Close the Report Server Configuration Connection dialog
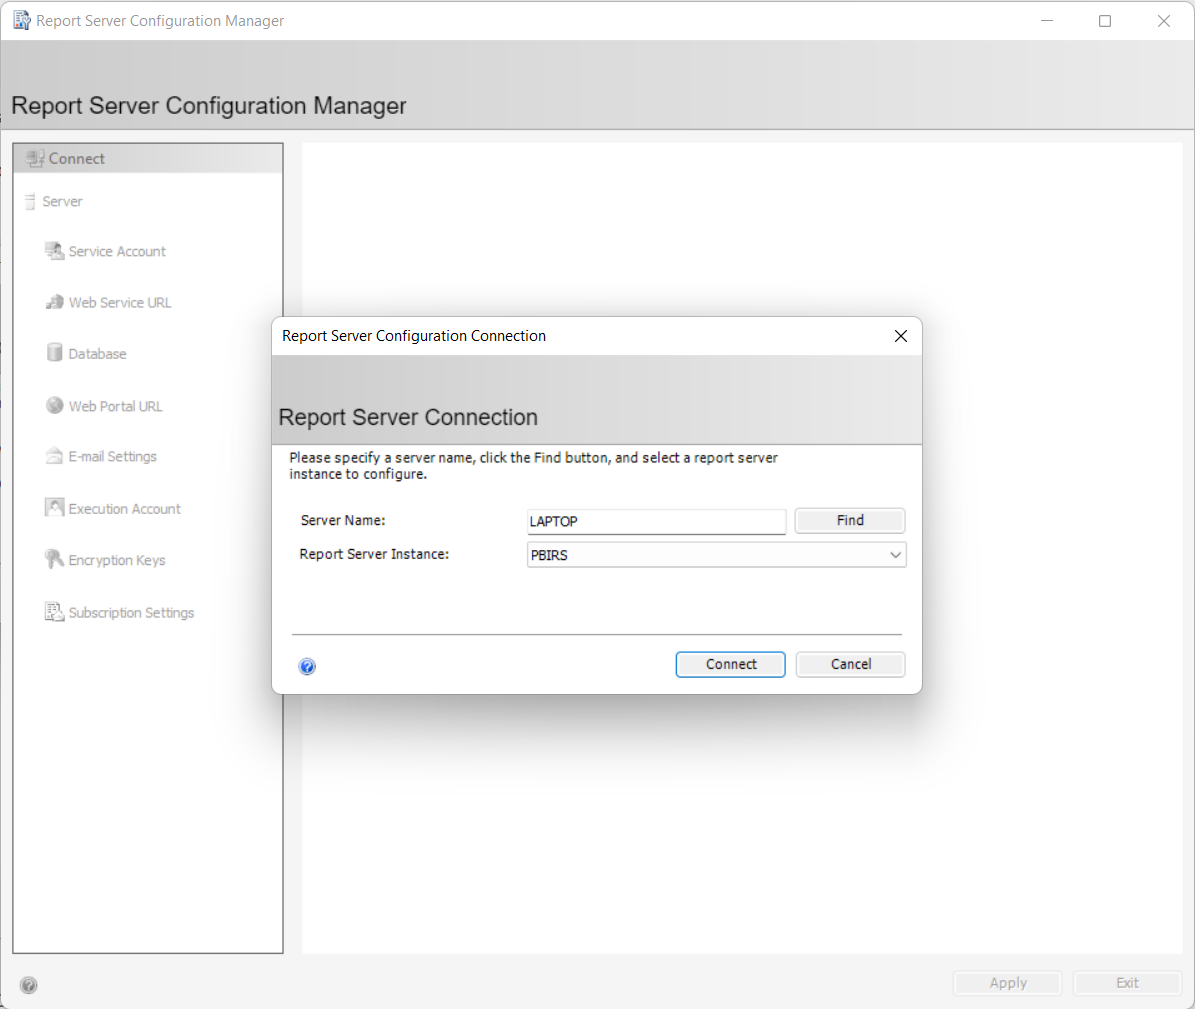Viewport: 1195px width, 1009px height. pos(900,336)
